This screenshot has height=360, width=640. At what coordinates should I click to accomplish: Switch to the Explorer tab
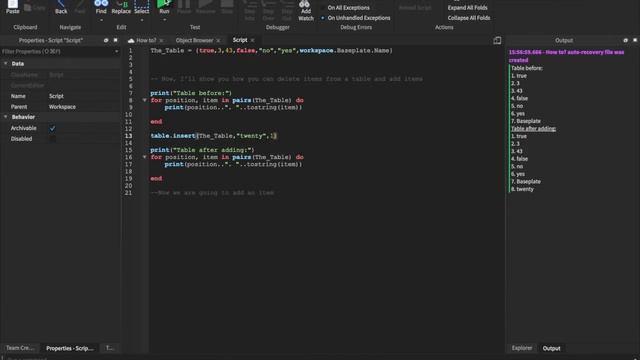[522, 348]
